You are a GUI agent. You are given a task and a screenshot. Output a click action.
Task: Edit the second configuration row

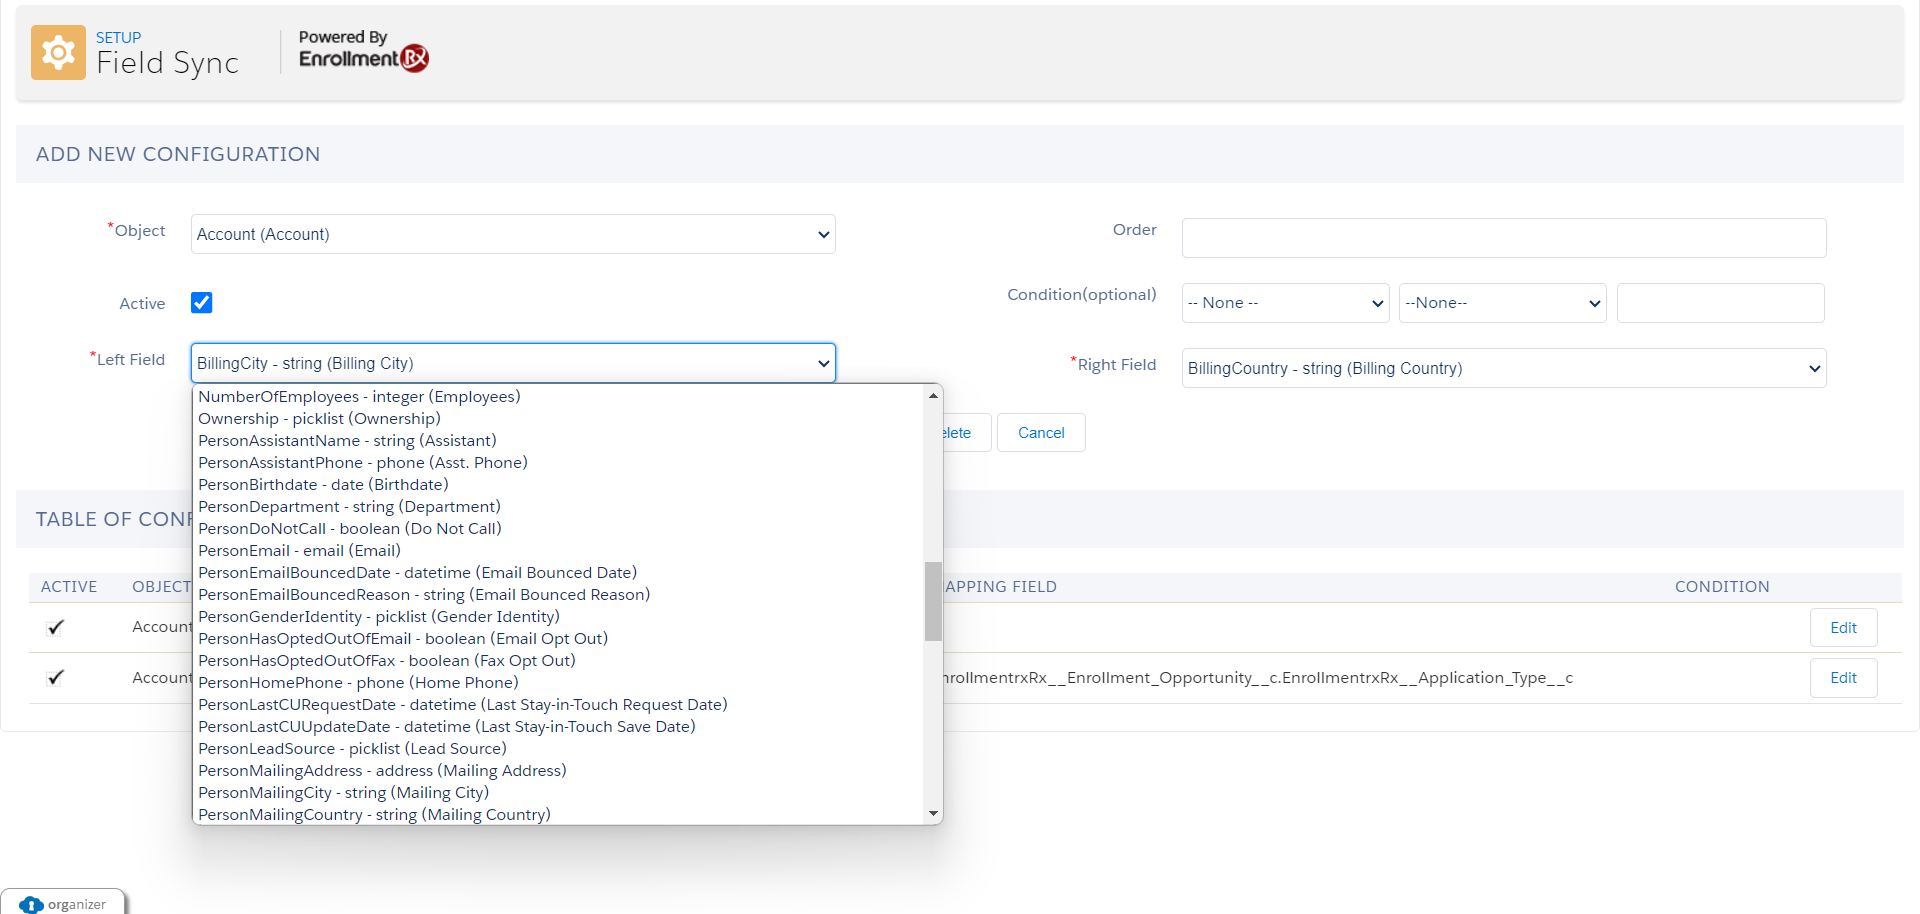click(x=1842, y=678)
